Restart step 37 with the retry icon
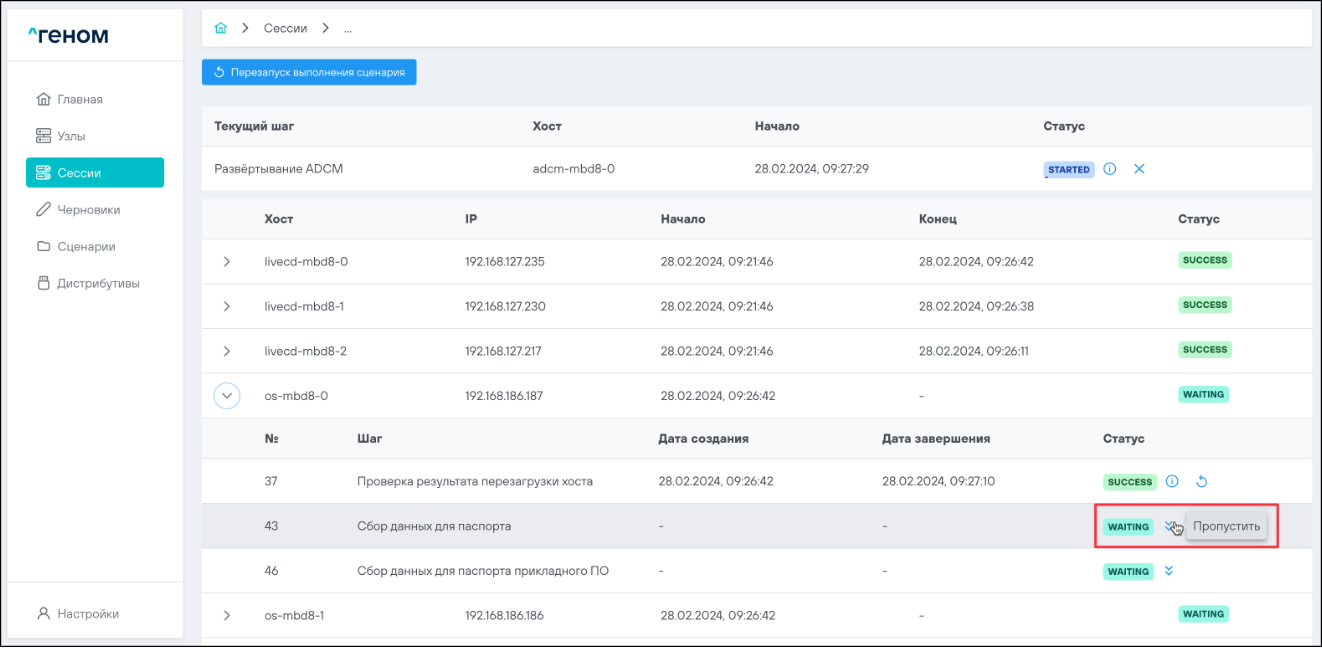The height and width of the screenshot is (648, 1322). click(x=1201, y=482)
